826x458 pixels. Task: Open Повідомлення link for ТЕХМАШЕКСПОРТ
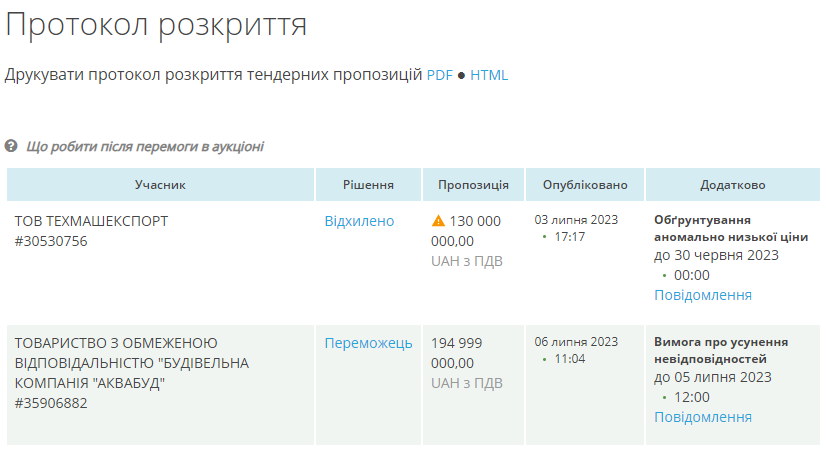point(703,295)
